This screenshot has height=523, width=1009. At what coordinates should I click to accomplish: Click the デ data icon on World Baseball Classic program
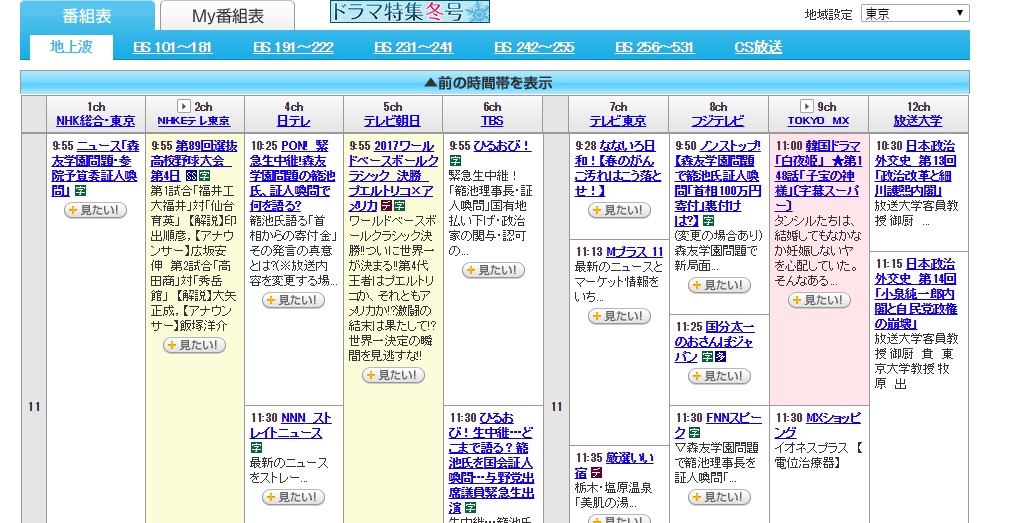(385, 205)
